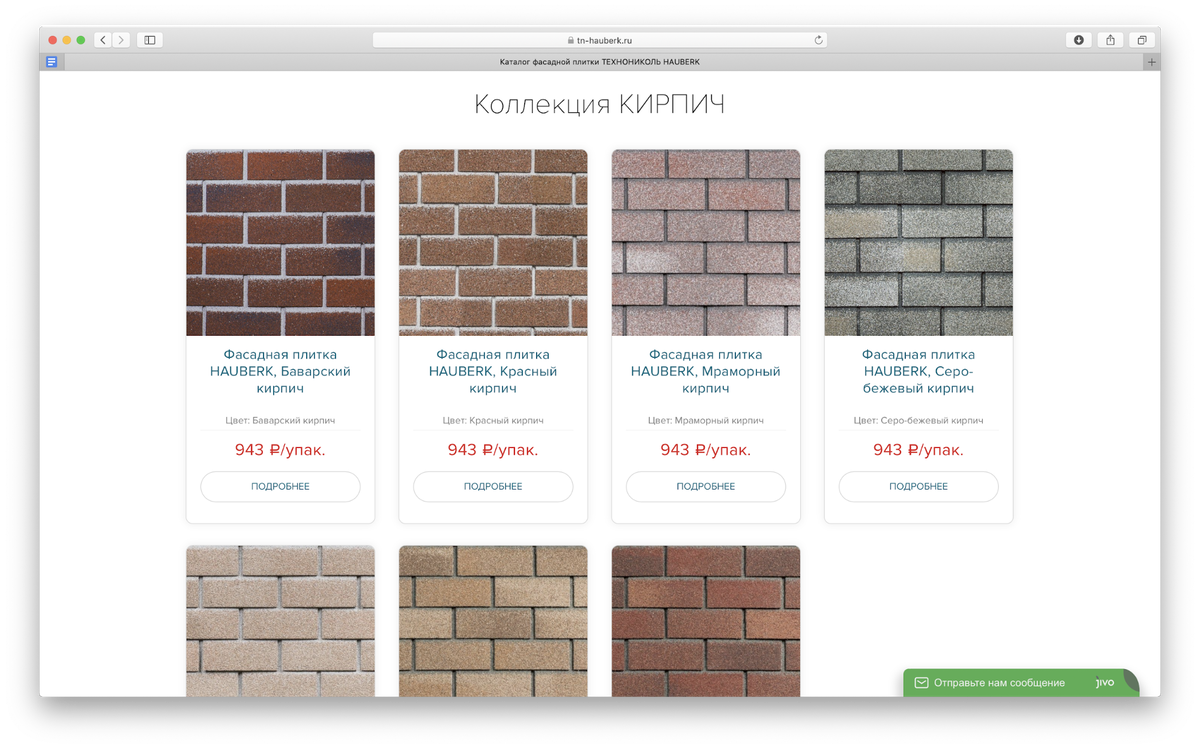Image resolution: width=1200 pixels, height=749 pixels.
Task: Open ПОДРОБНЕЕ for Мраморный кирпич
Action: [x=706, y=486]
